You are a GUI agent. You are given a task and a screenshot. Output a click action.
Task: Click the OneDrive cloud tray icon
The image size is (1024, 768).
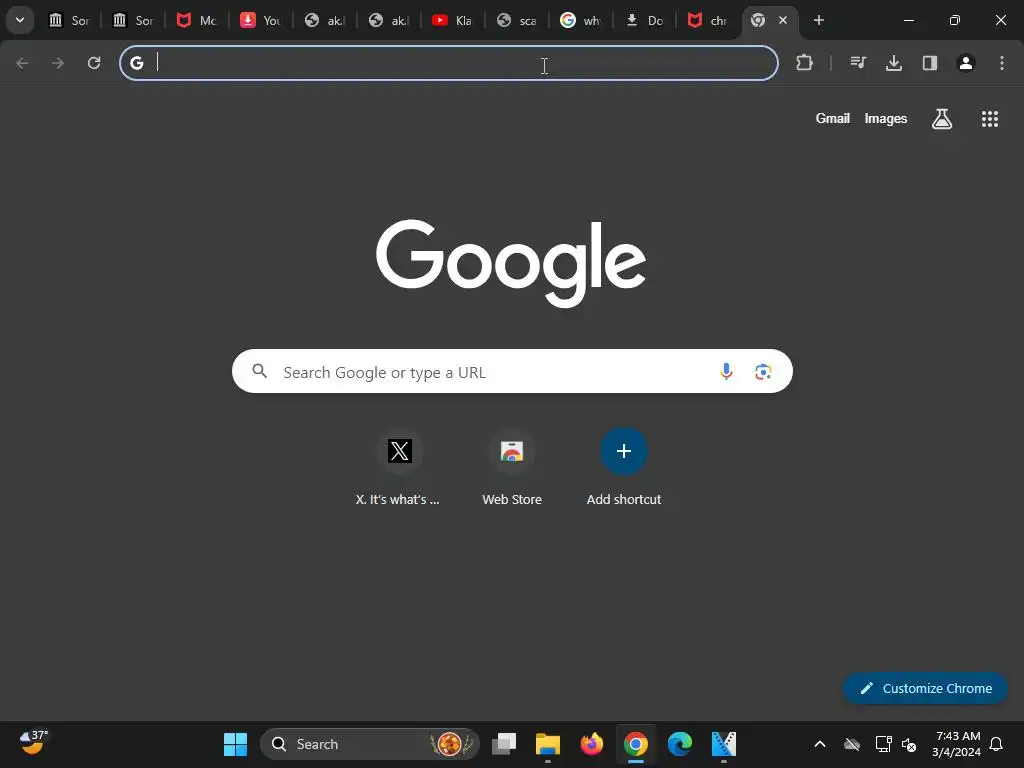(852, 744)
